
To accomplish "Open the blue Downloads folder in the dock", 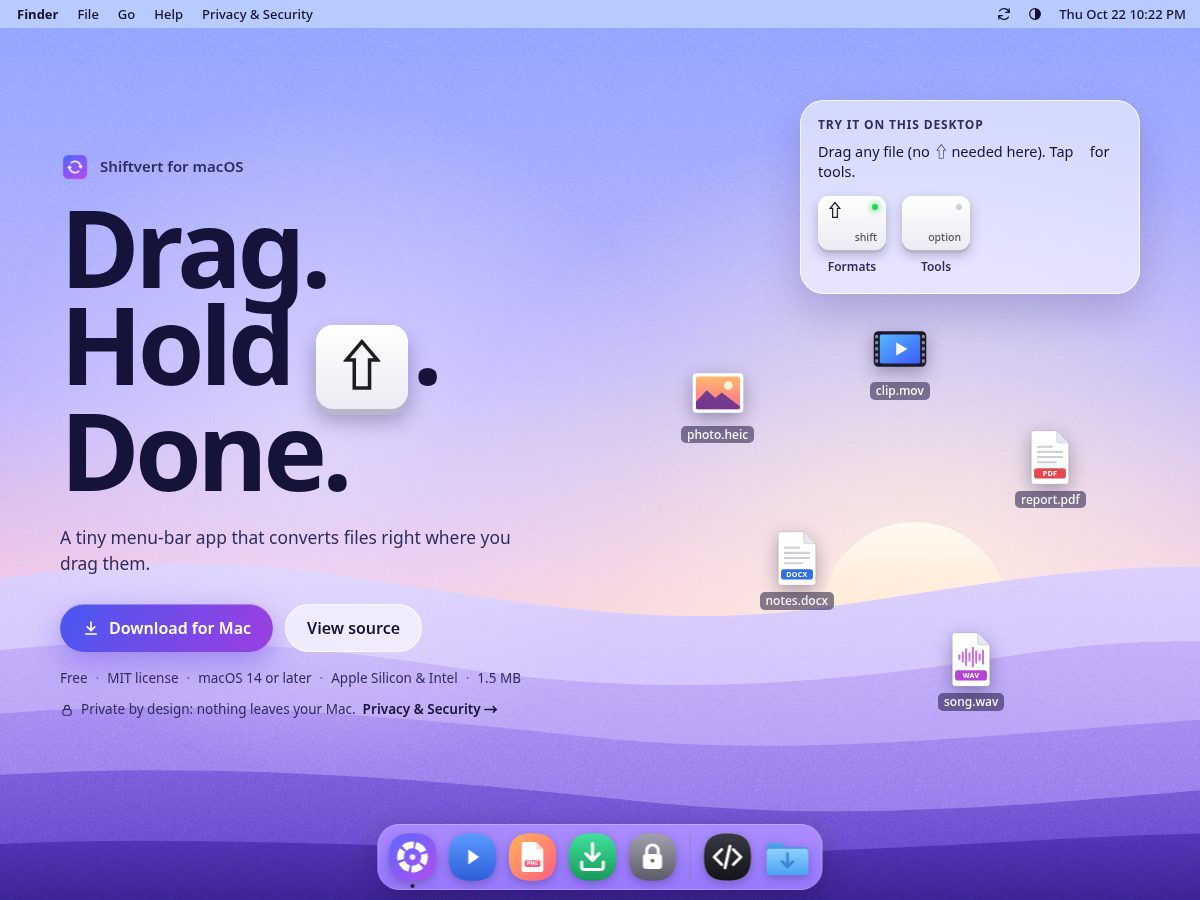I will click(787, 857).
